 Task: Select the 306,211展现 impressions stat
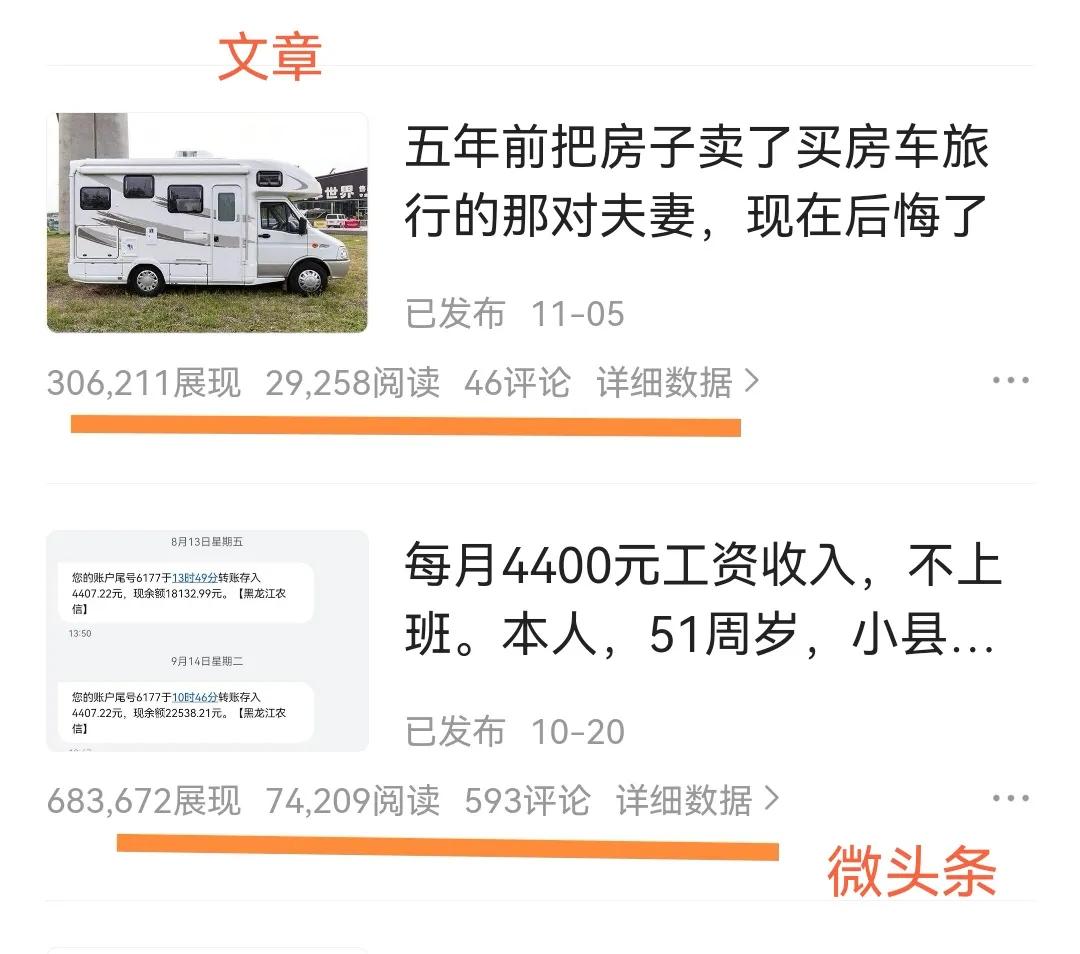[144, 382]
